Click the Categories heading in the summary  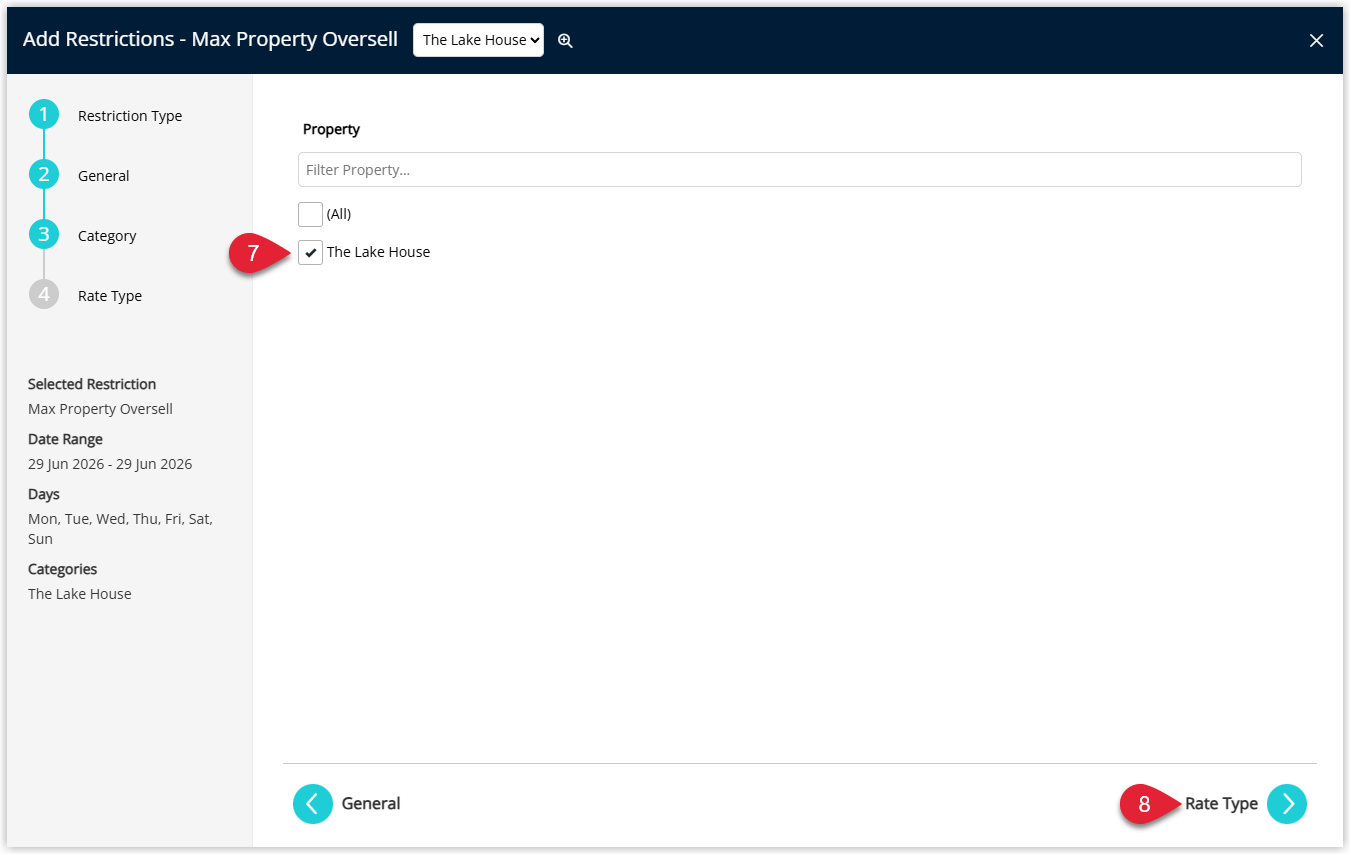pos(63,569)
